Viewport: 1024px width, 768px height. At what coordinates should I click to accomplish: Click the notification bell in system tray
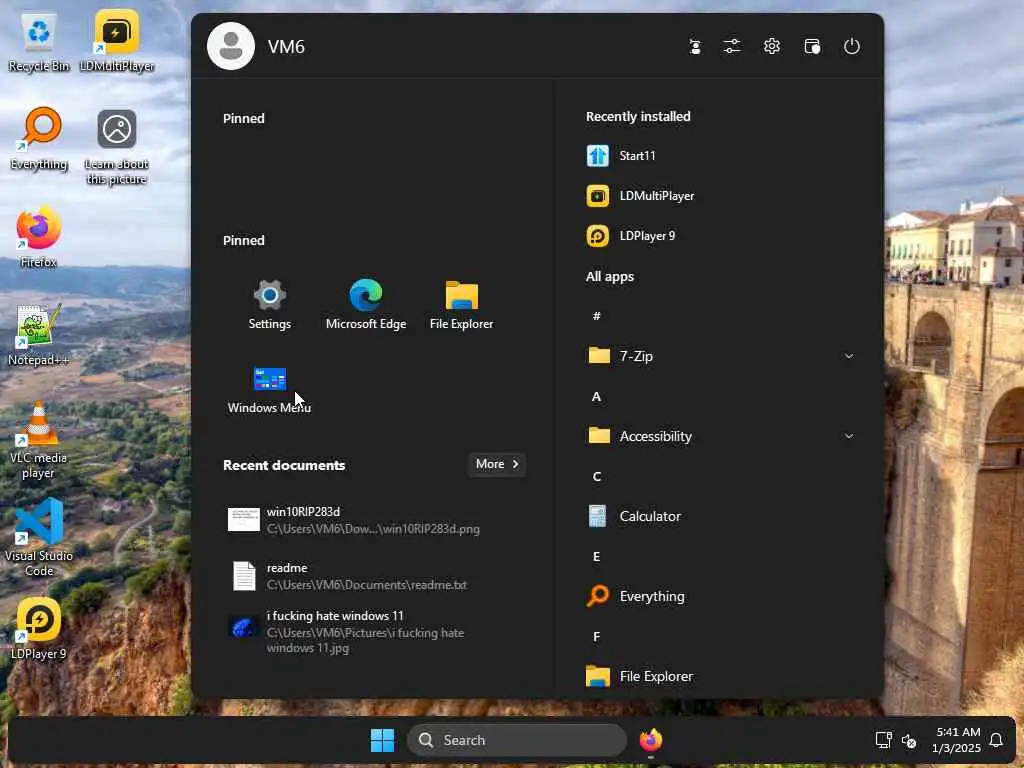[x=996, y=741]
